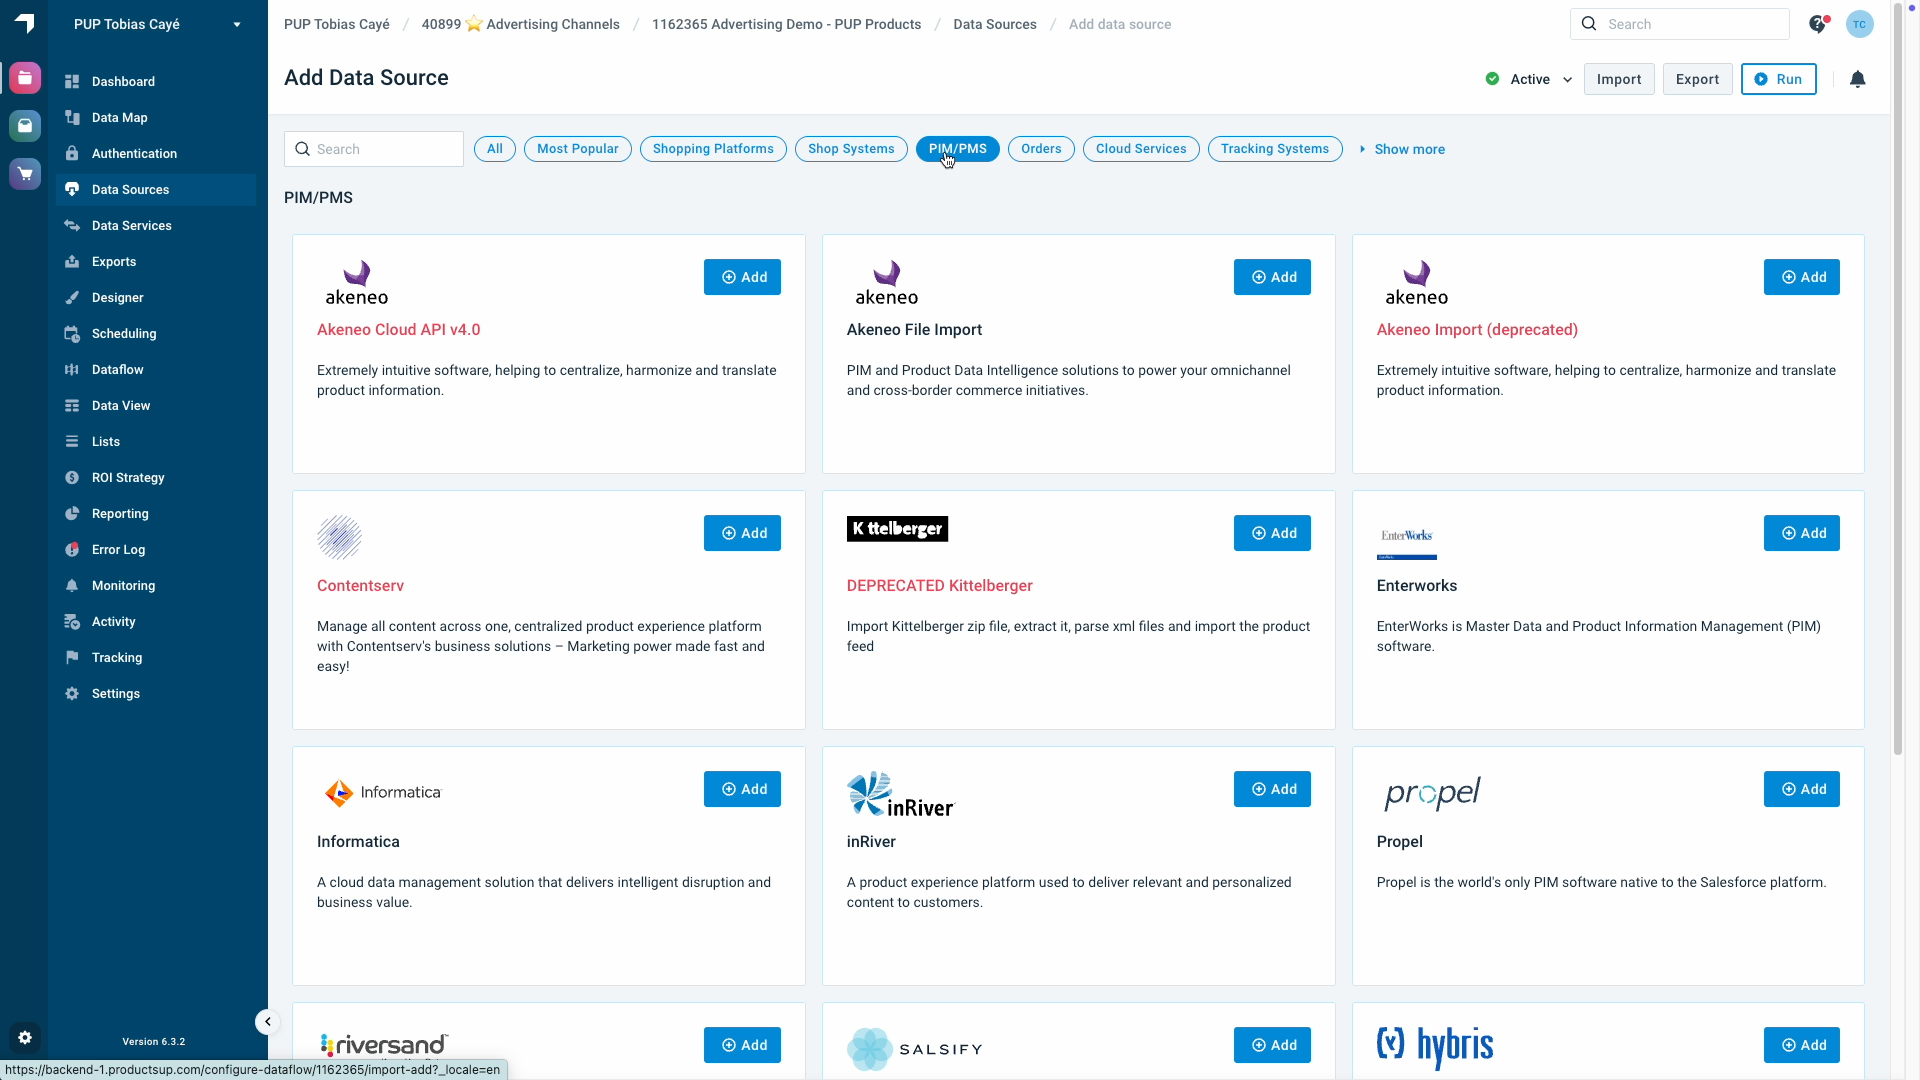Click the Error Log icon
The width and height of the screenshot is (1920, 1080).
[x=72, y=549]
